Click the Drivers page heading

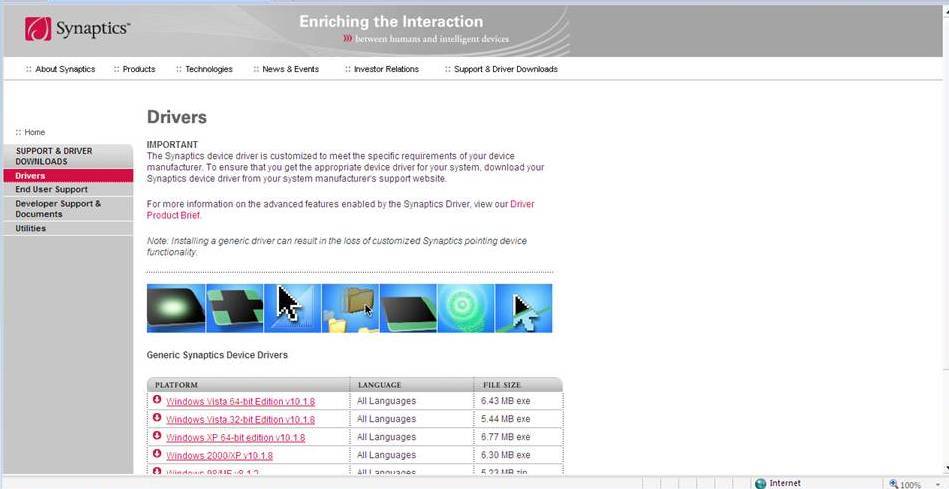(177, 117)
